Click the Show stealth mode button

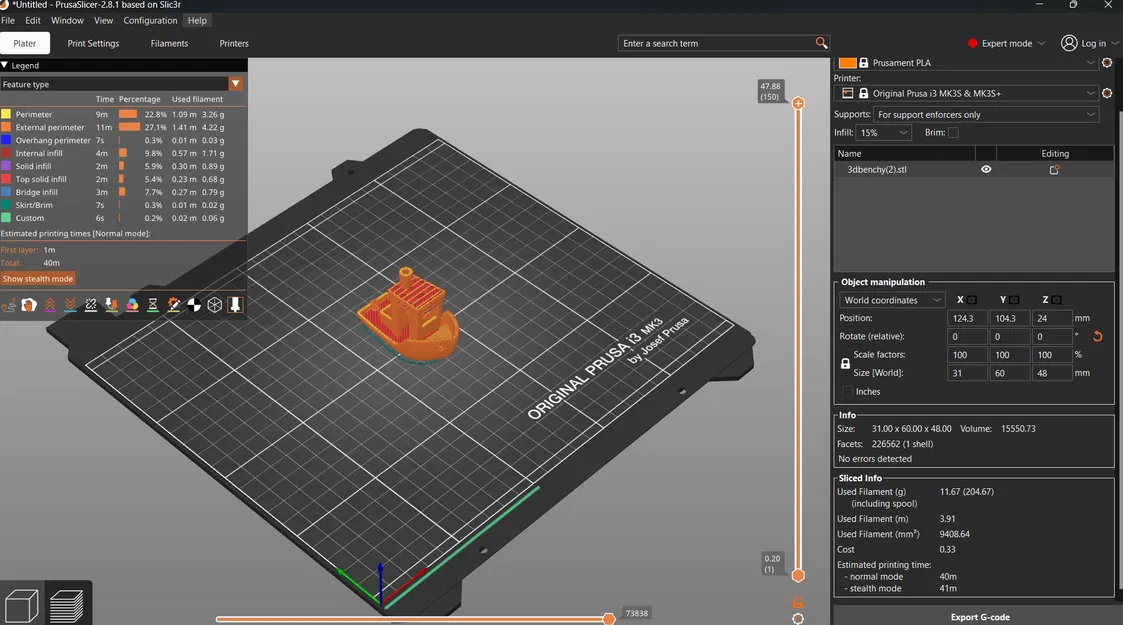click(x=38, y=278)
